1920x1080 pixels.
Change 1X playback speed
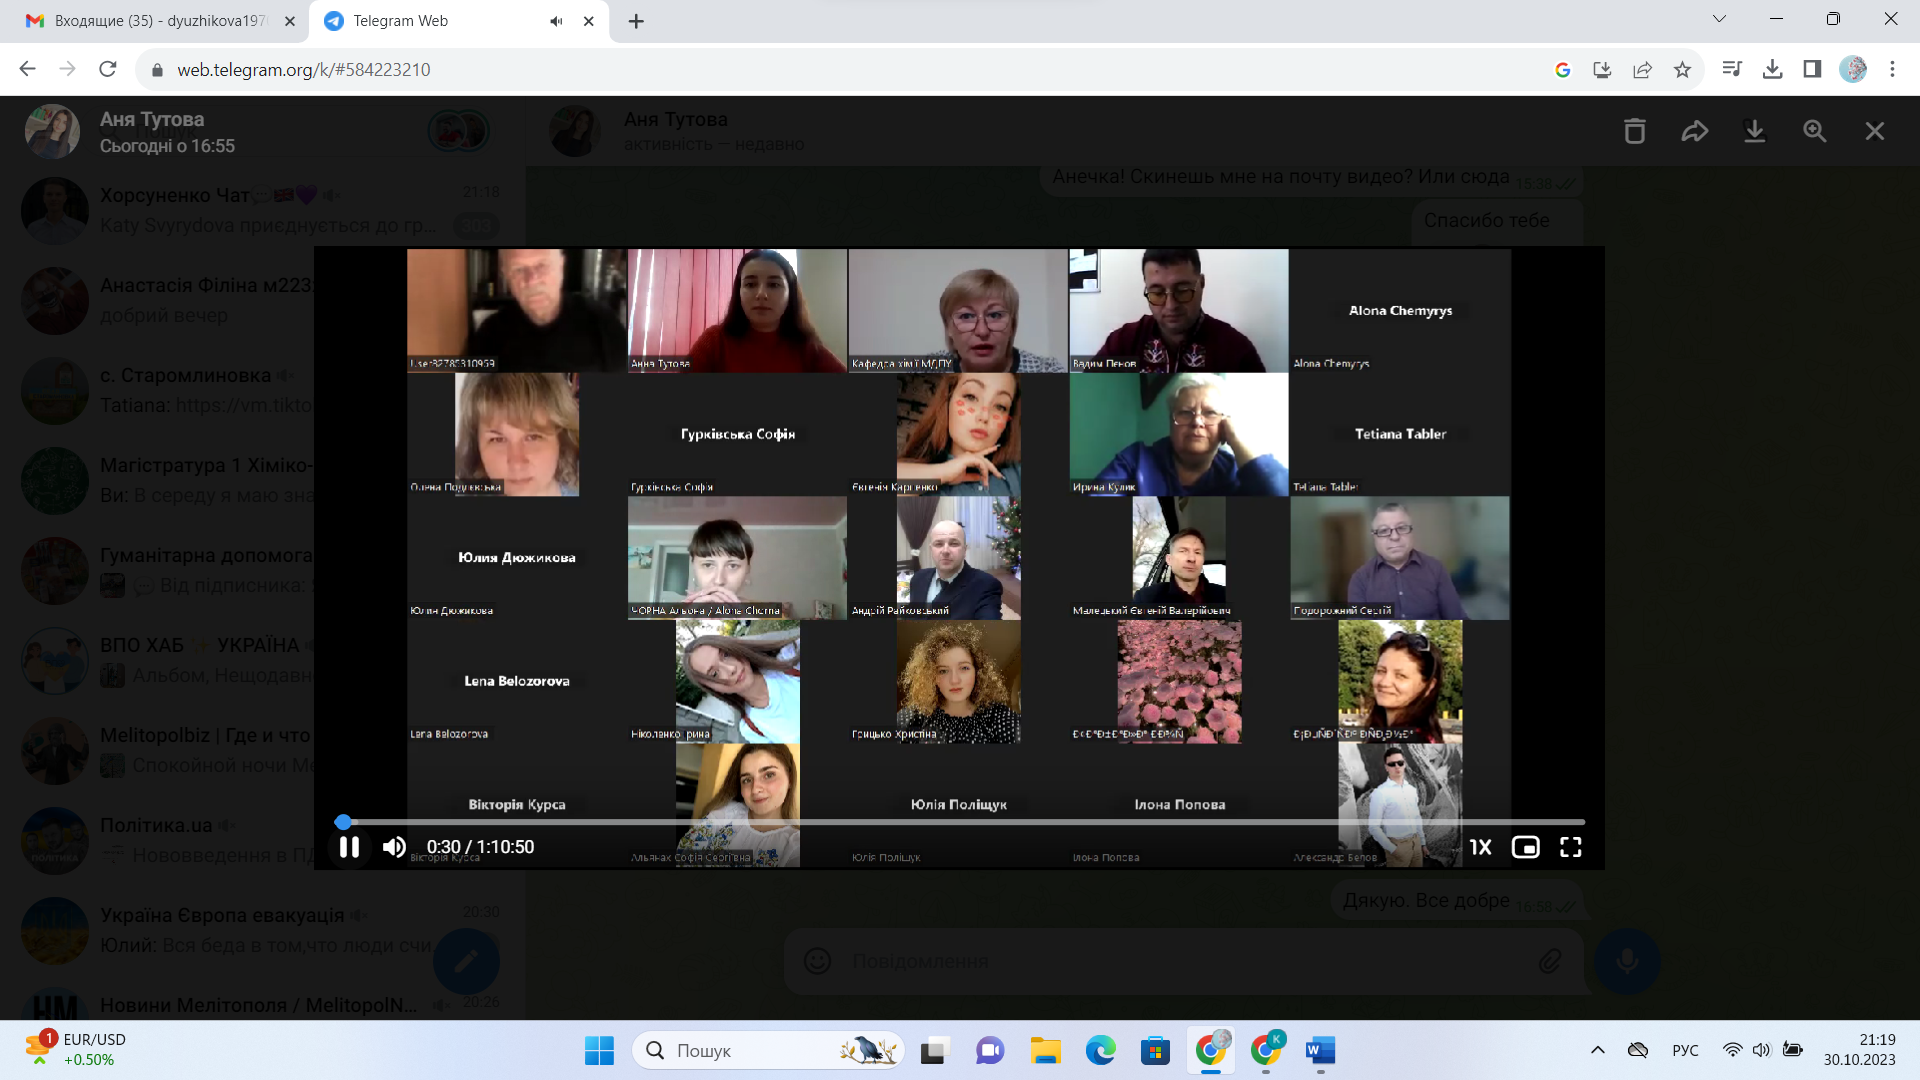coord(1480,847)
